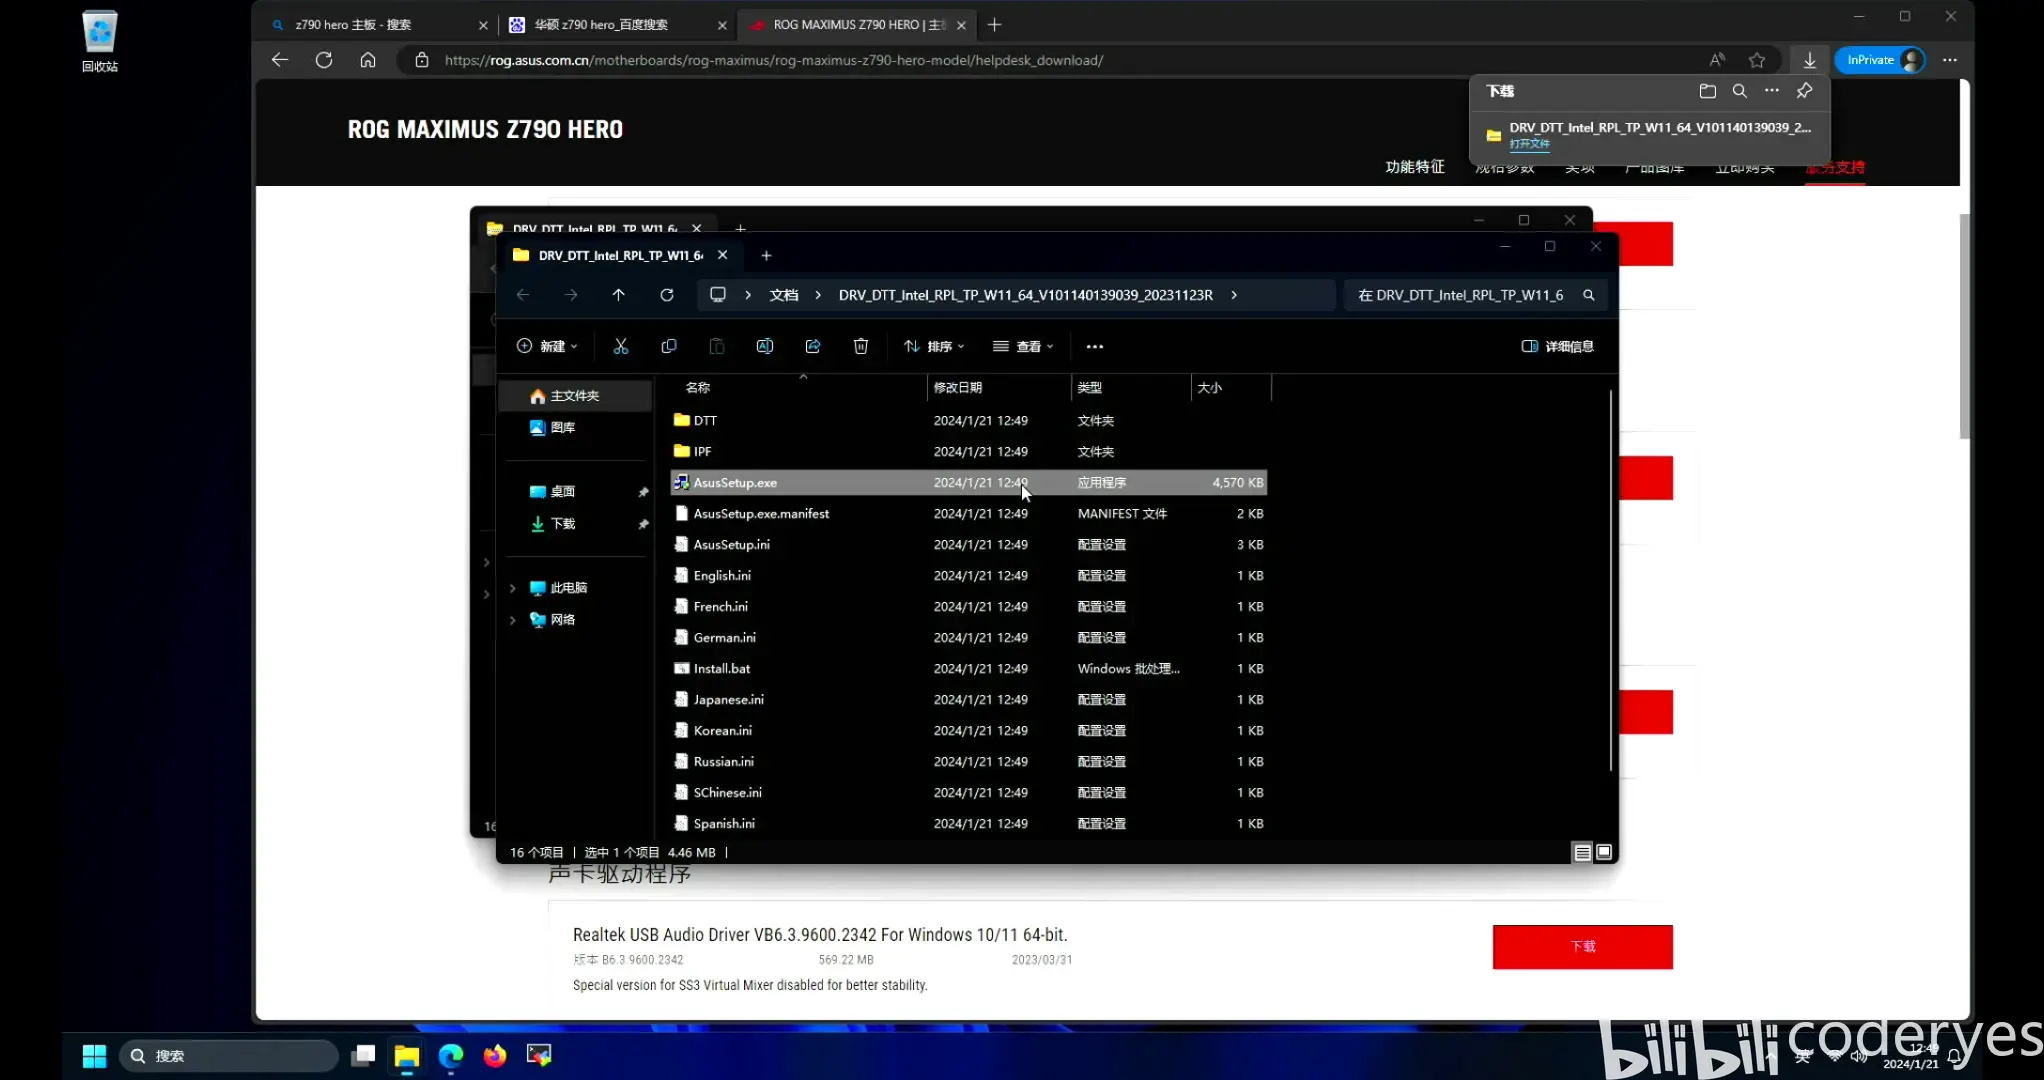The image size is (2044, 1080).
Task: Sort files by the Name column header
Action: point(698,387)
